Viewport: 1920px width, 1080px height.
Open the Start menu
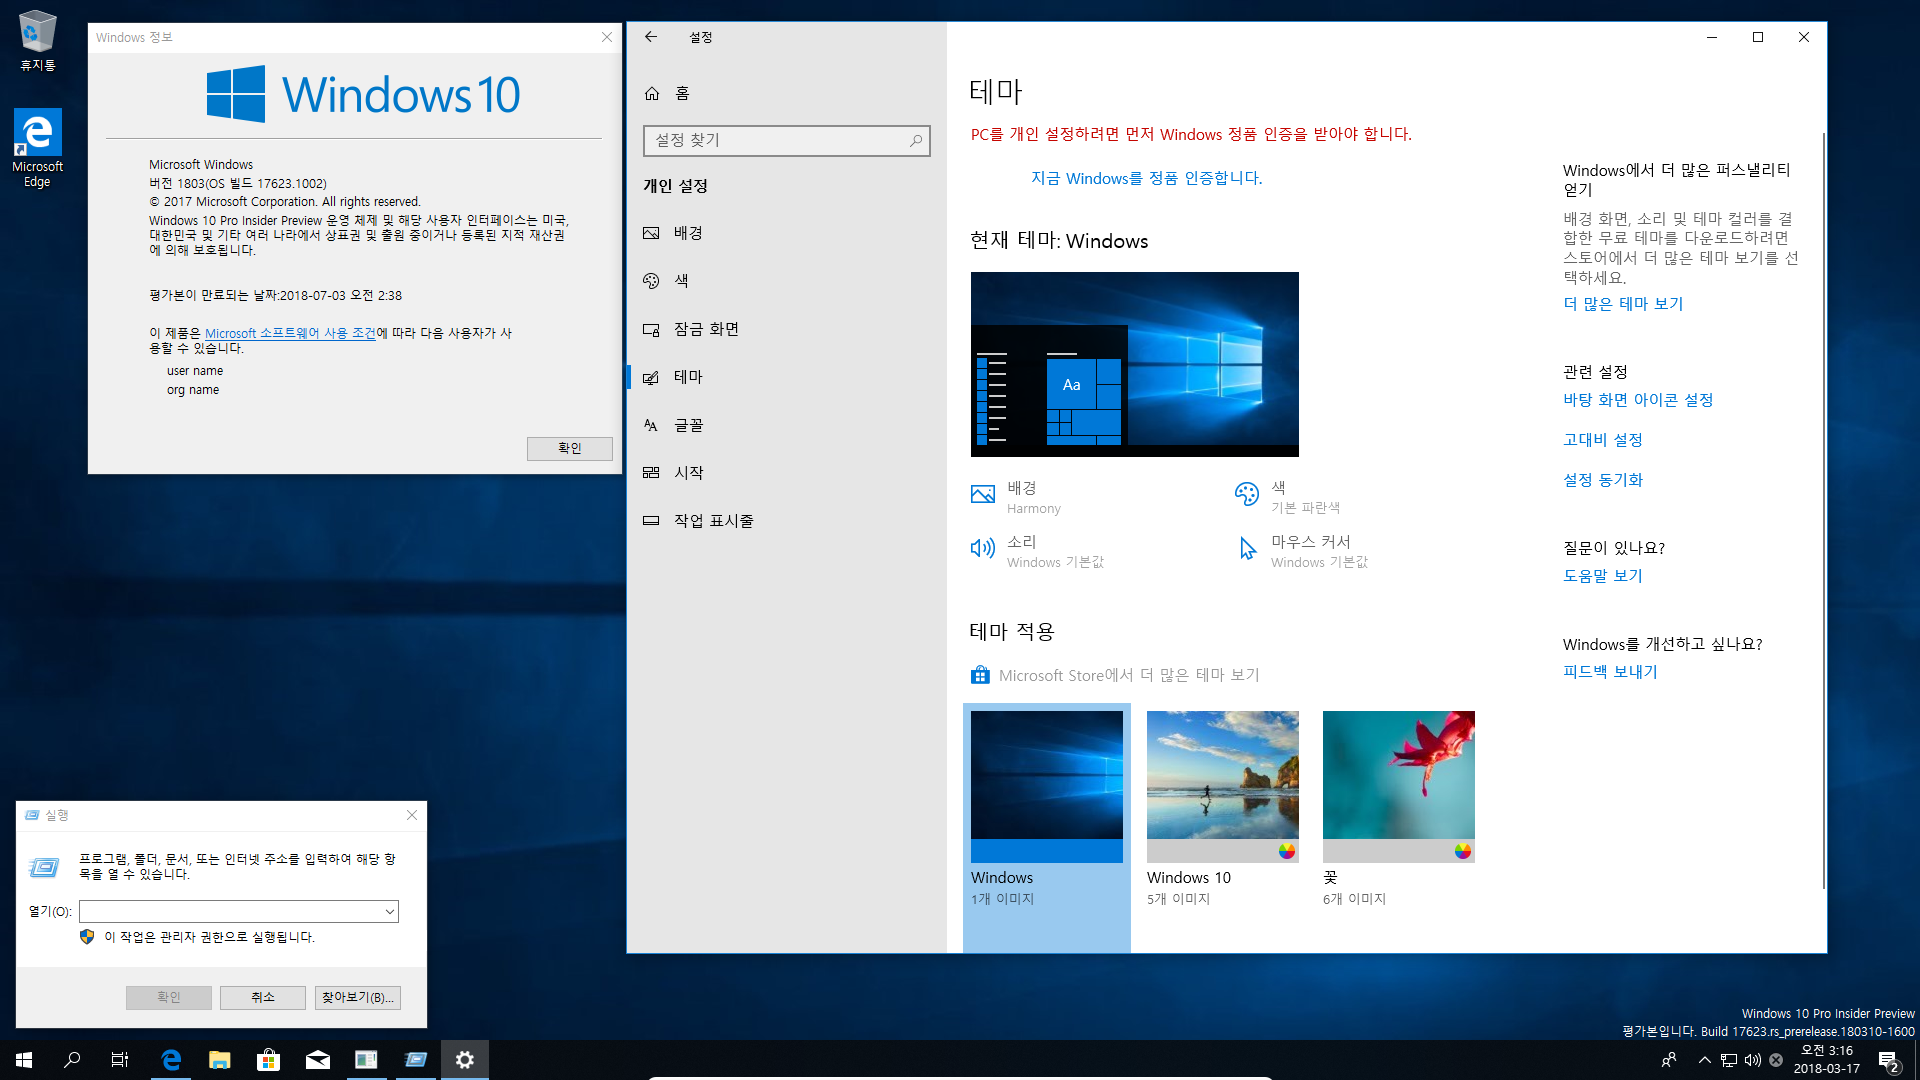(24, 1060)
